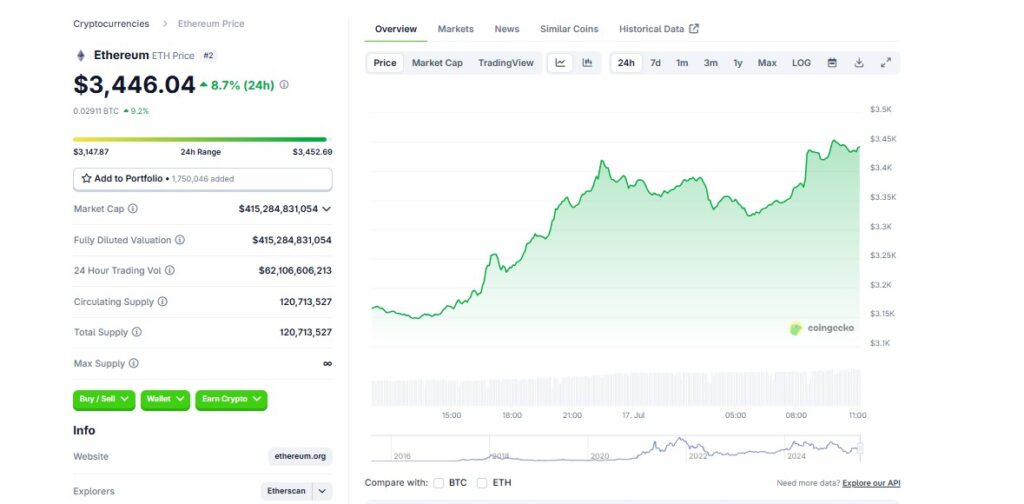1024x504 pixels.
Task: Click the external link icon beside Historical Data
Action: click(x=694, y=28)
